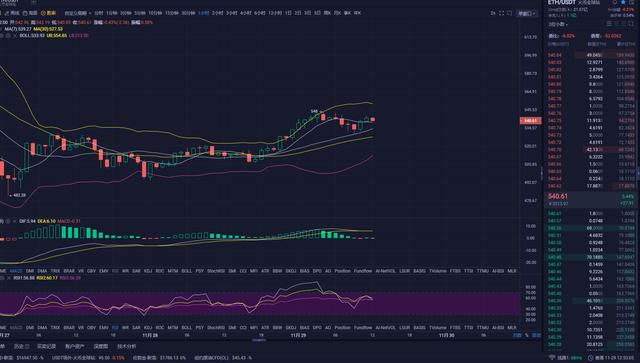The image size is (640, 363).
Task: Open the 买卖记录 tab at bottom
Action: coord(46,346)
